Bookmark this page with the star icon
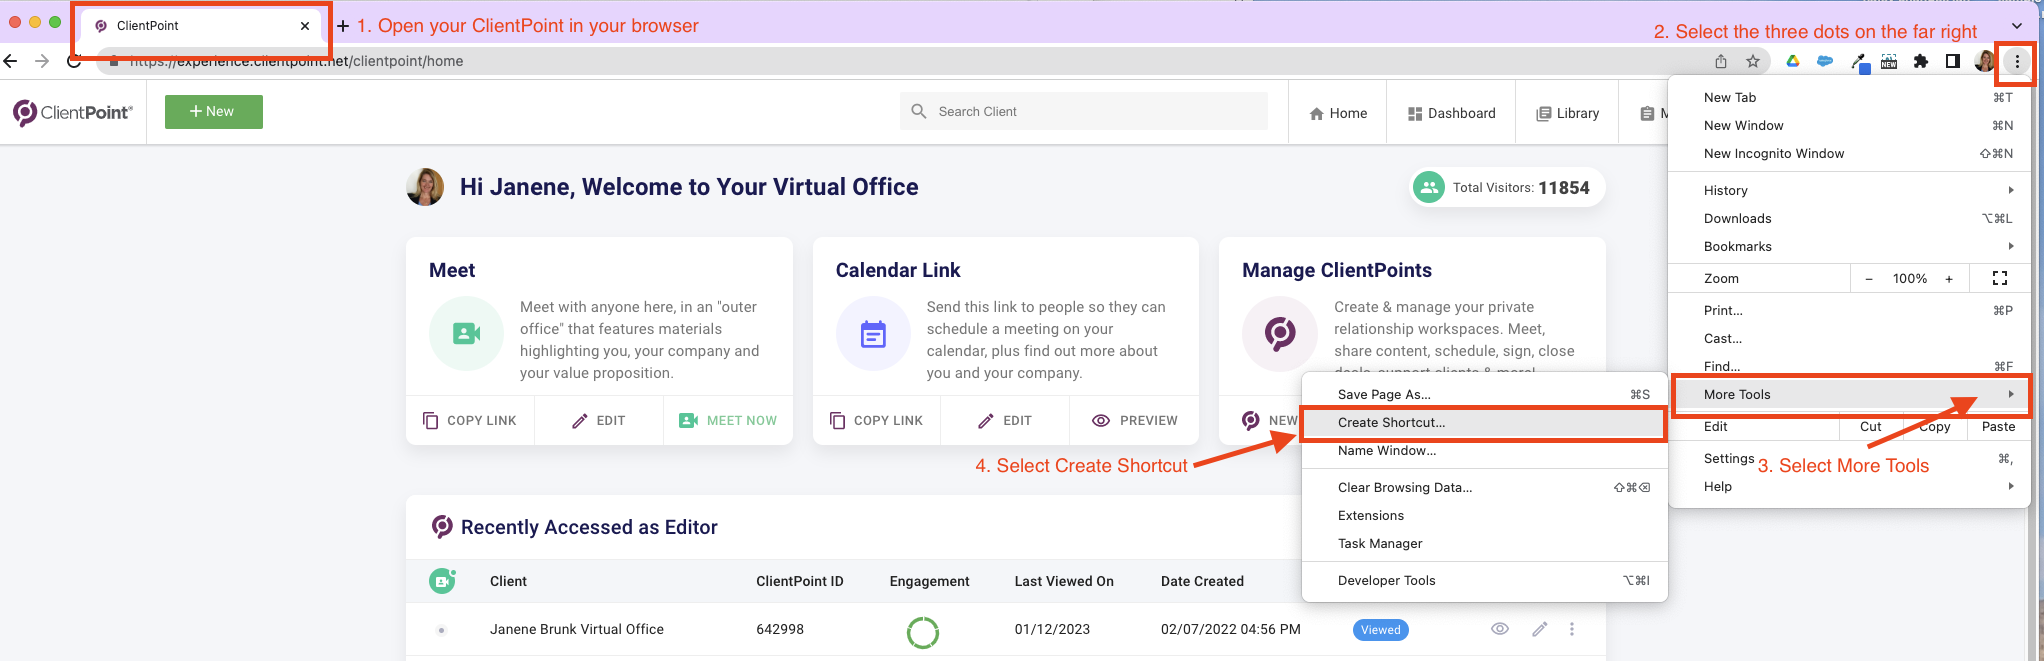The image size is (2044, 661). click(1753, 62)
